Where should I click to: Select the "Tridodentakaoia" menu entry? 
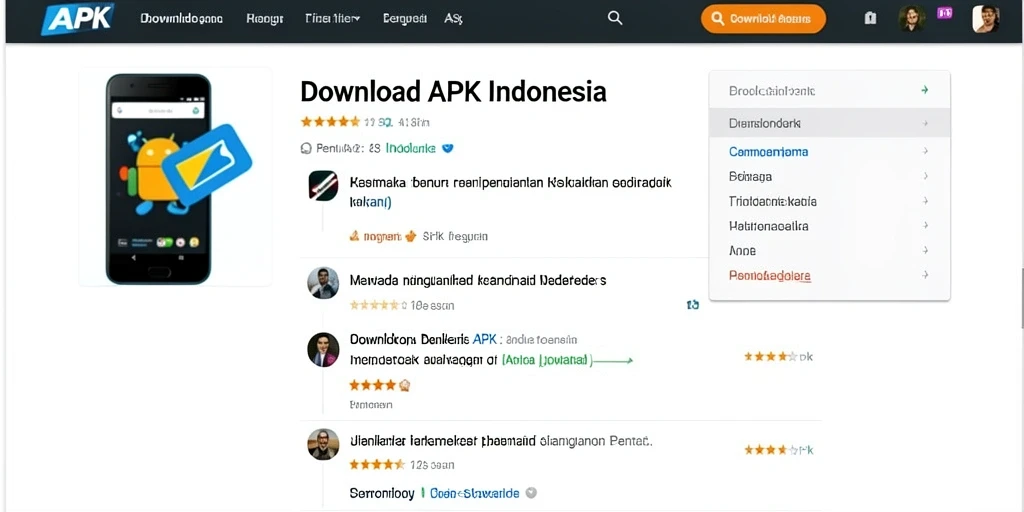point(773,201)
